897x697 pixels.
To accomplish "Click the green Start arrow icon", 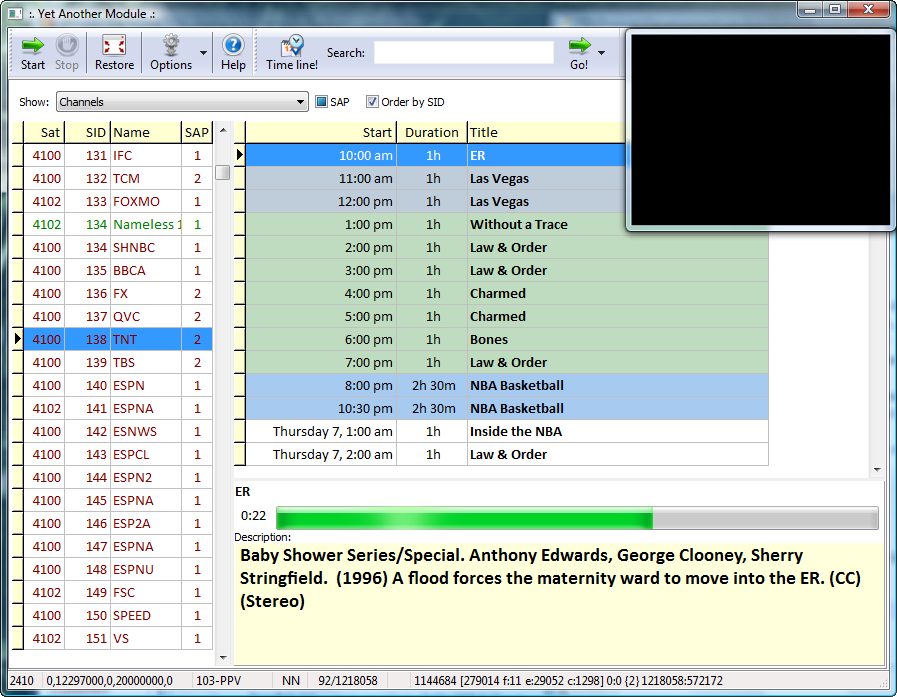I will (x=33, y=45).
